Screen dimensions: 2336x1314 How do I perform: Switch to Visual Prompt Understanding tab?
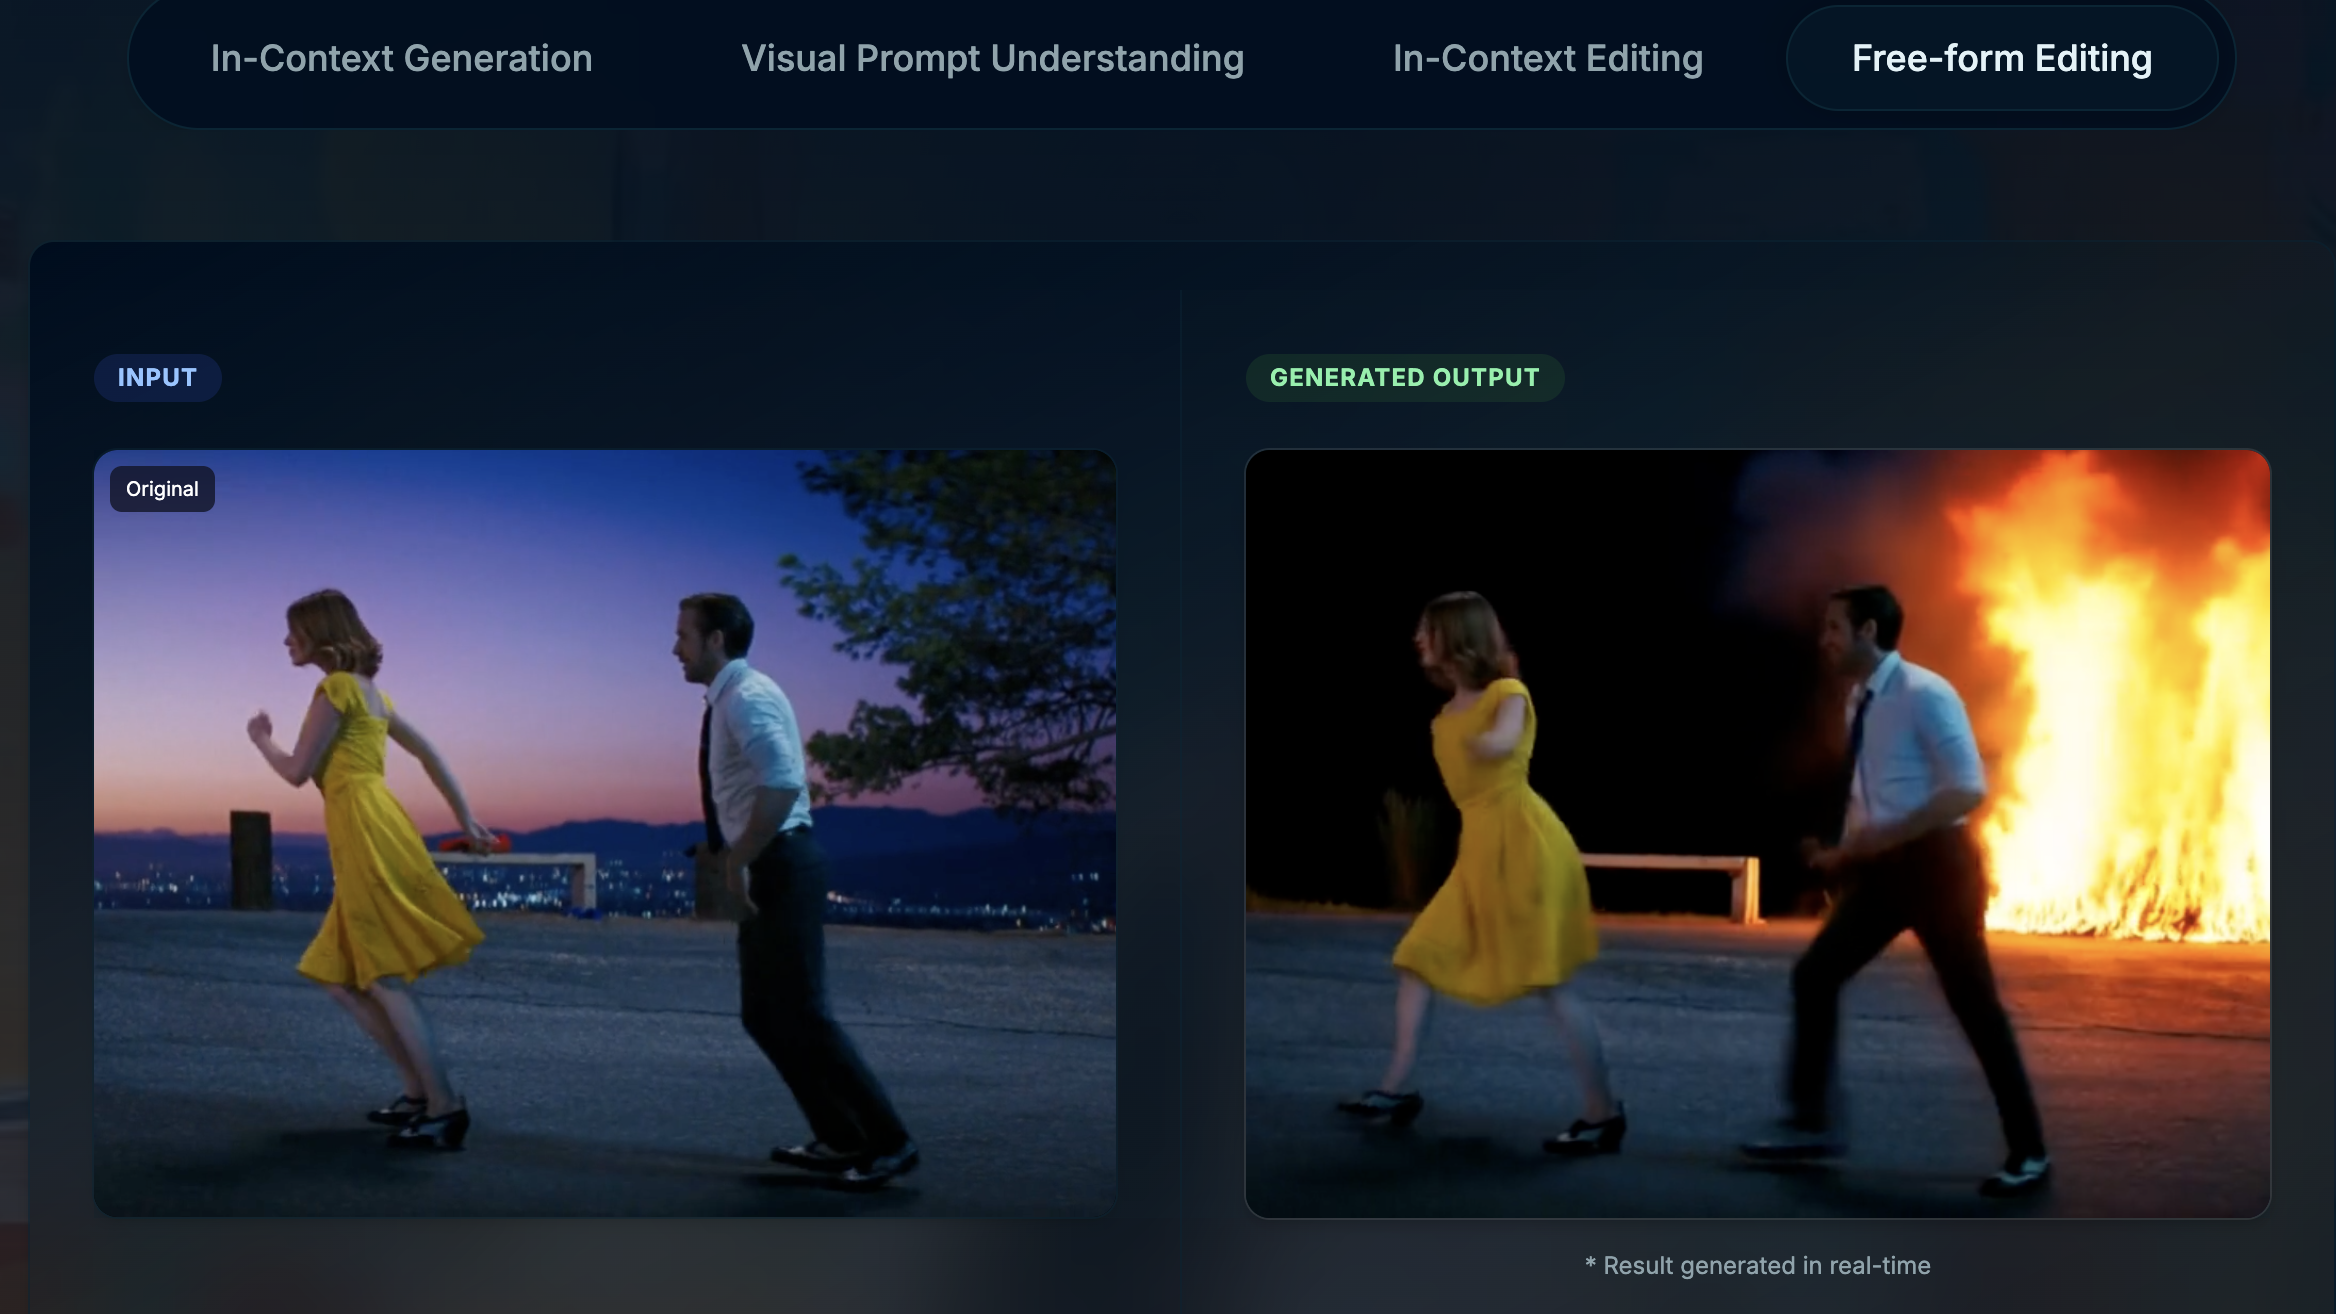pyautogui.click(x=992, y=59)
